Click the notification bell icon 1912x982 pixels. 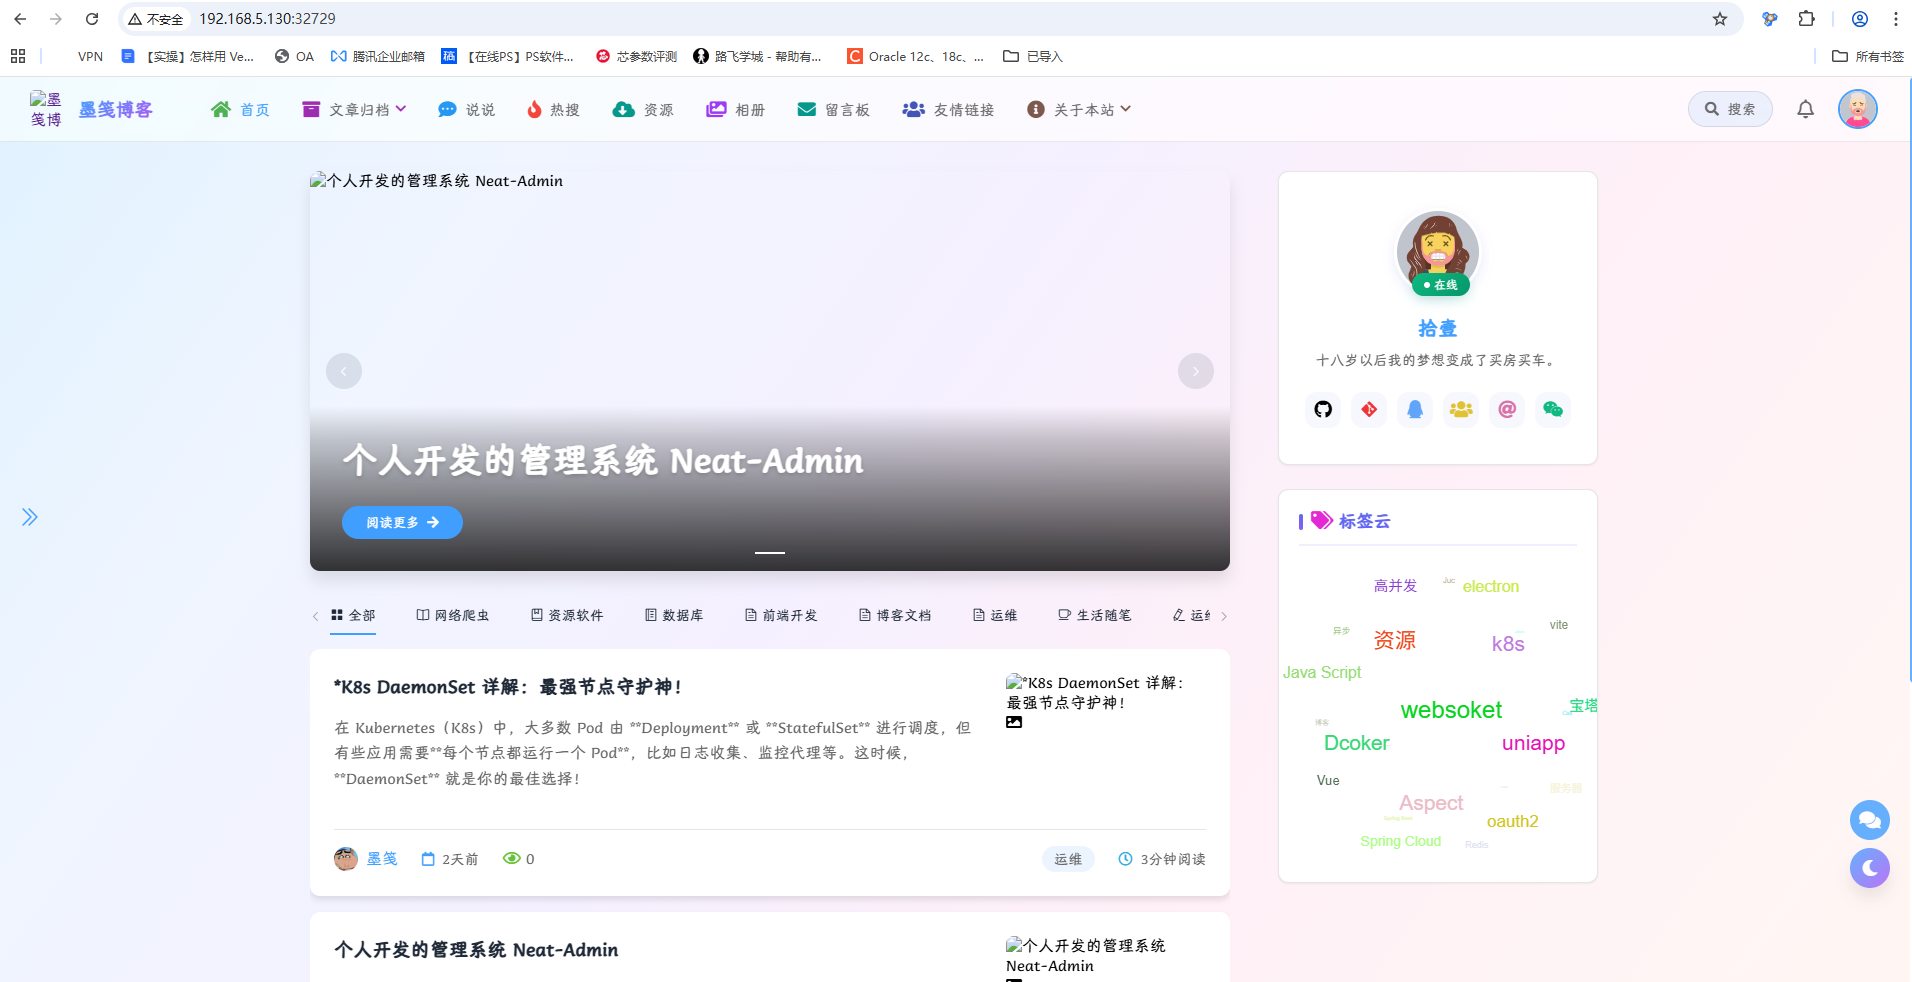click(x=1806, y=109)
